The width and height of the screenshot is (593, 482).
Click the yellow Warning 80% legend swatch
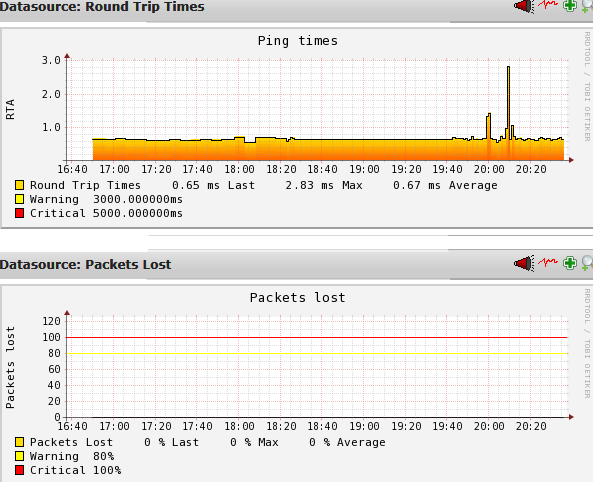tap(19, 456)
